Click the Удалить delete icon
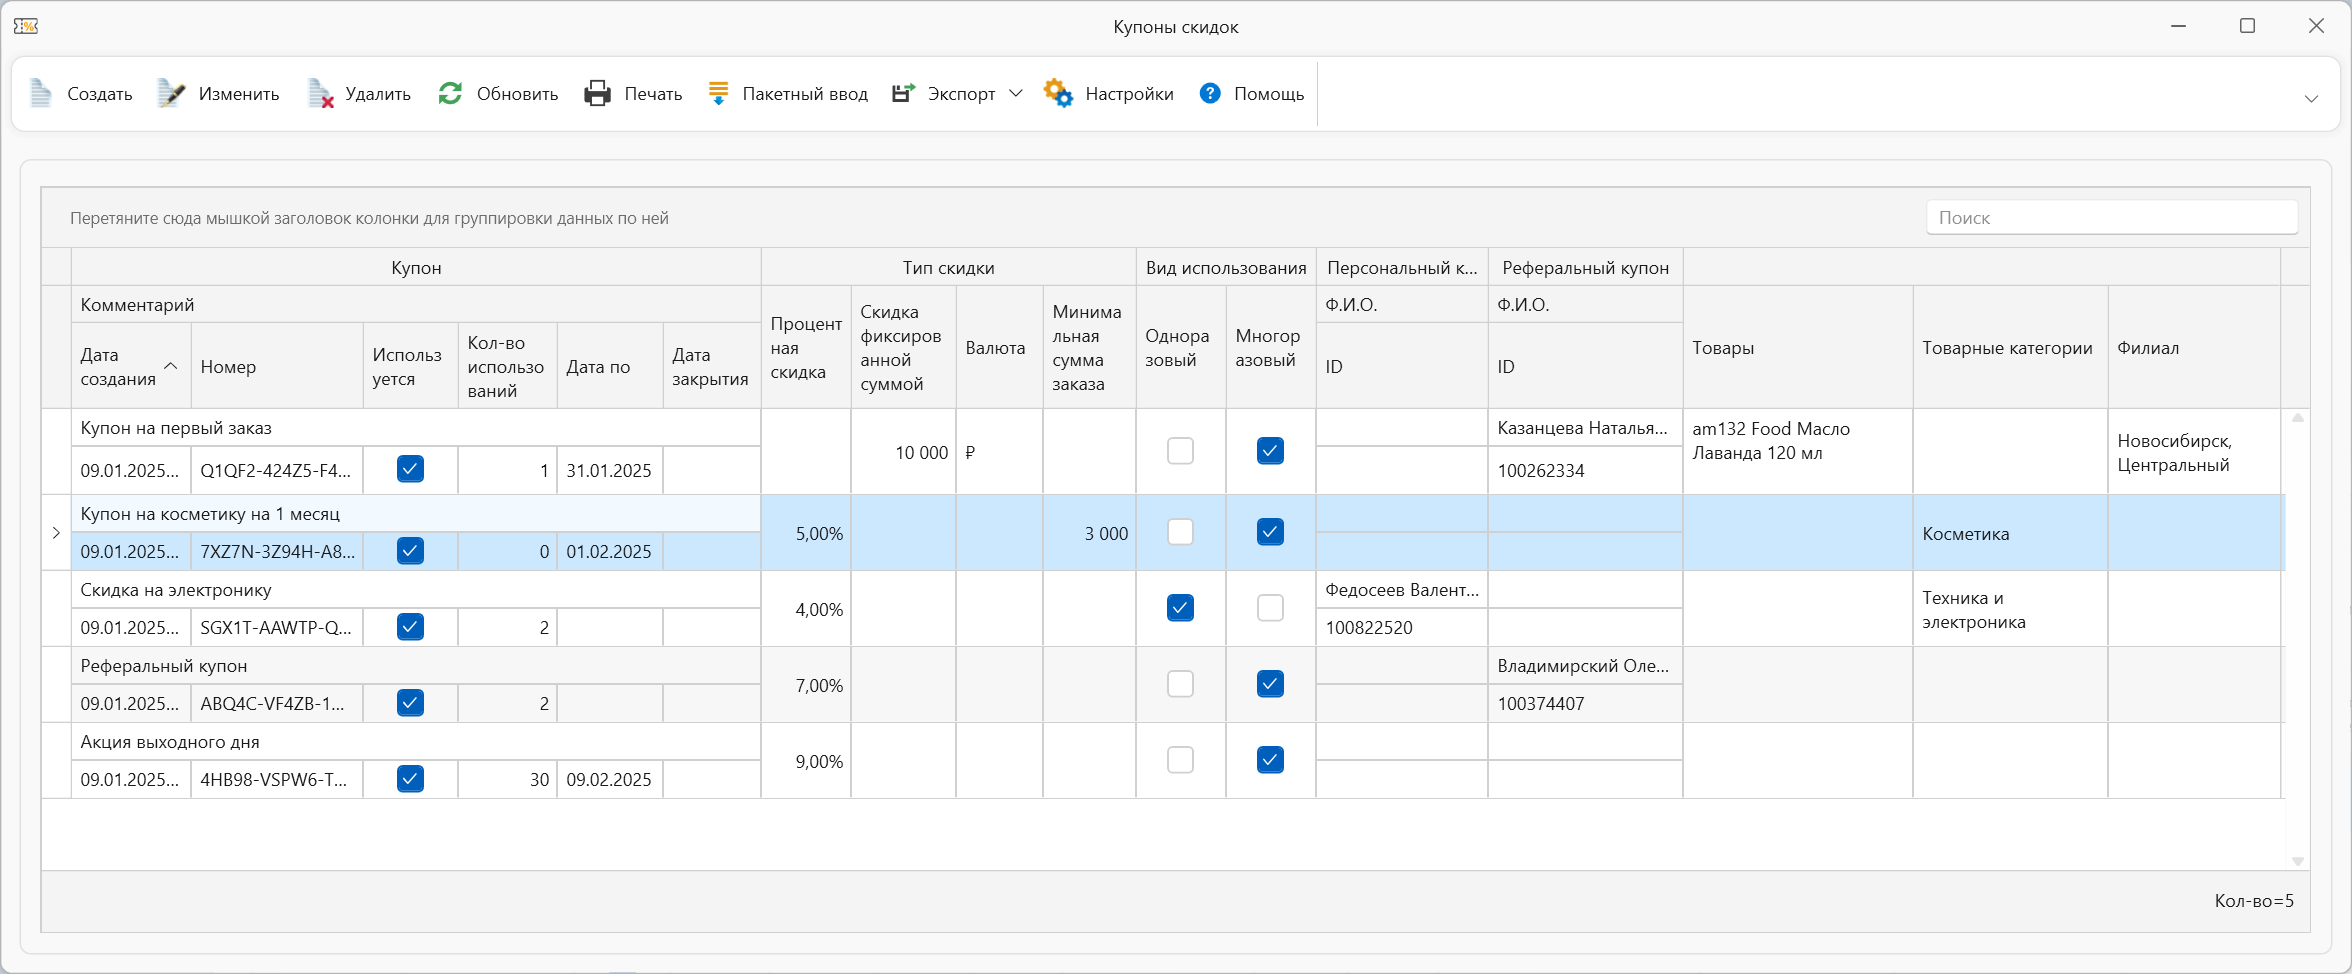This screenshot has width=2352, height=974. coord(320,93)
